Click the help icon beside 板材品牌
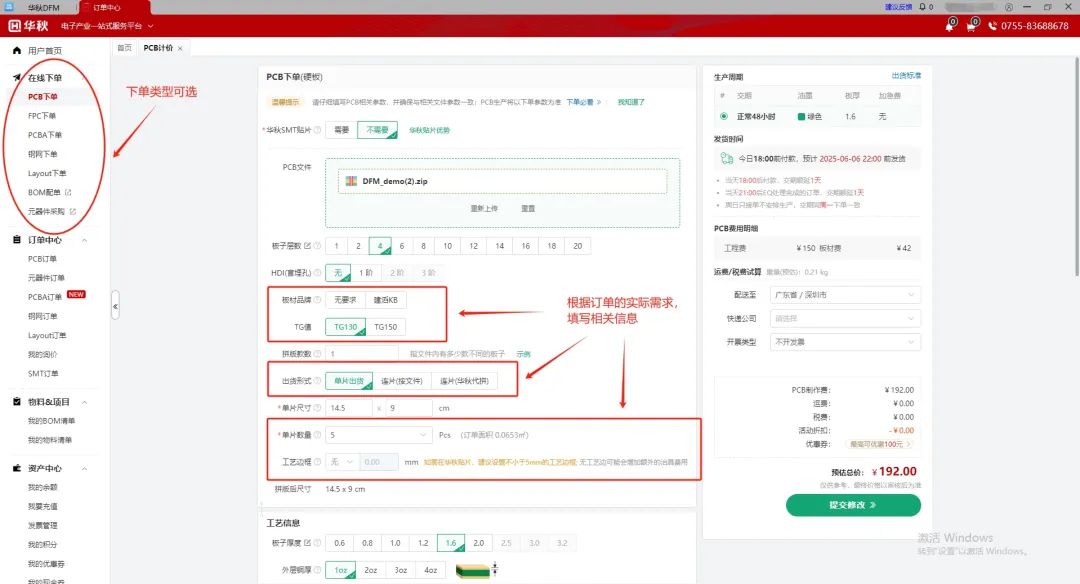The image size is (1080, 584). pos(318,300)
